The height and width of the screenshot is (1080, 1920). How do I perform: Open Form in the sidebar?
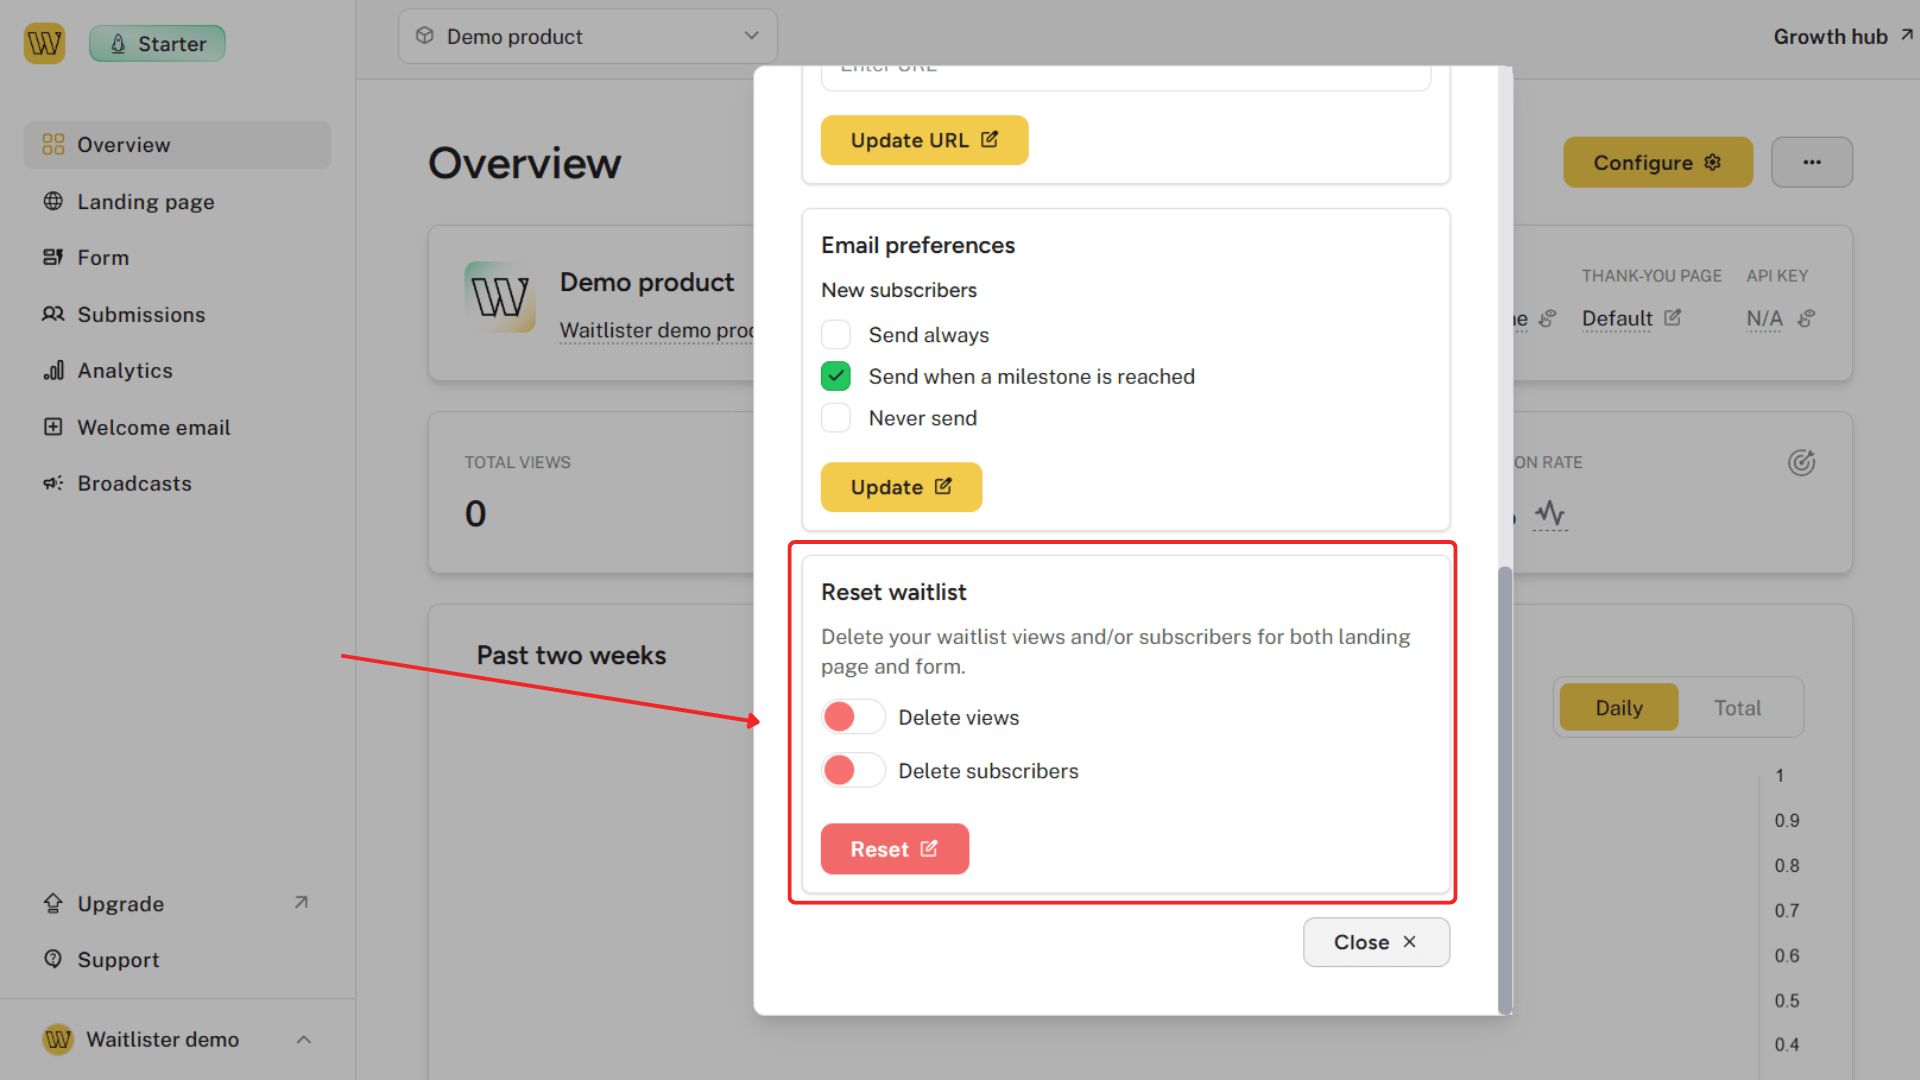tap(177, 257)
